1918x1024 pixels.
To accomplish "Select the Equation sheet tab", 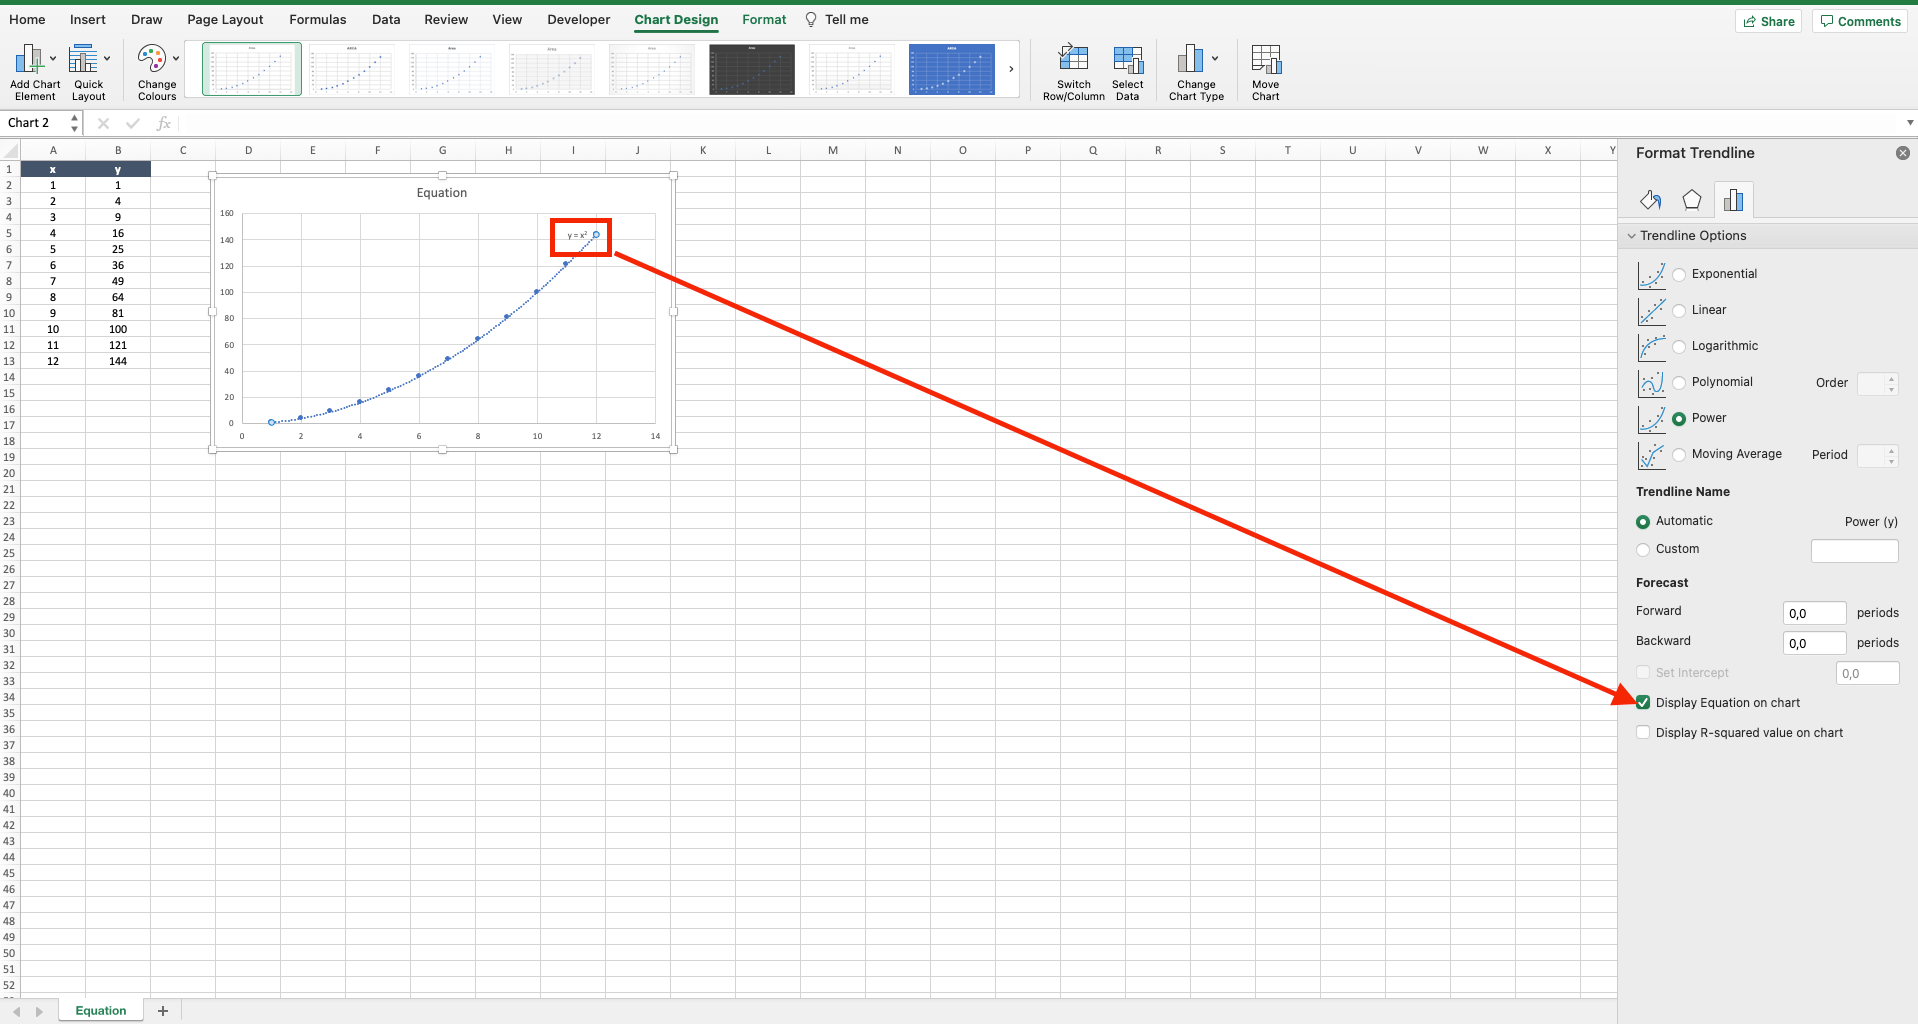I will coord(100,1010).
